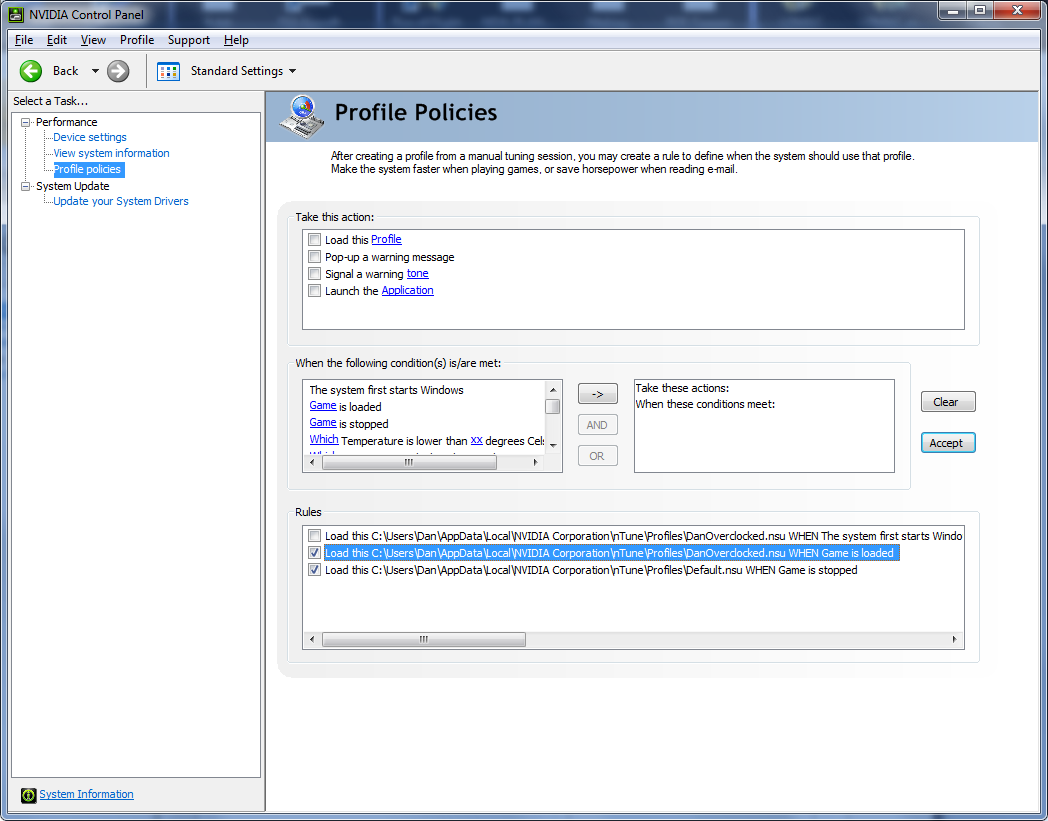1048x821 pixels.
Task: Open the Profile menu
Action: tap(137, 40)
